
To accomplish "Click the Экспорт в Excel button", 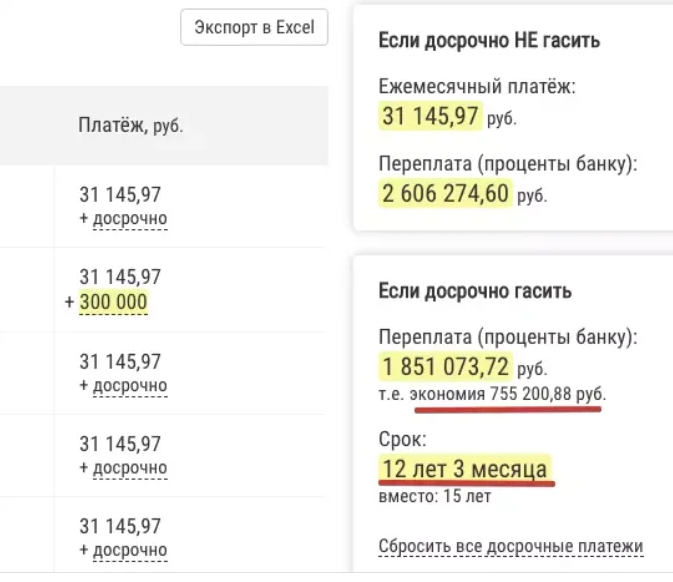I will [x=254, y=27].
